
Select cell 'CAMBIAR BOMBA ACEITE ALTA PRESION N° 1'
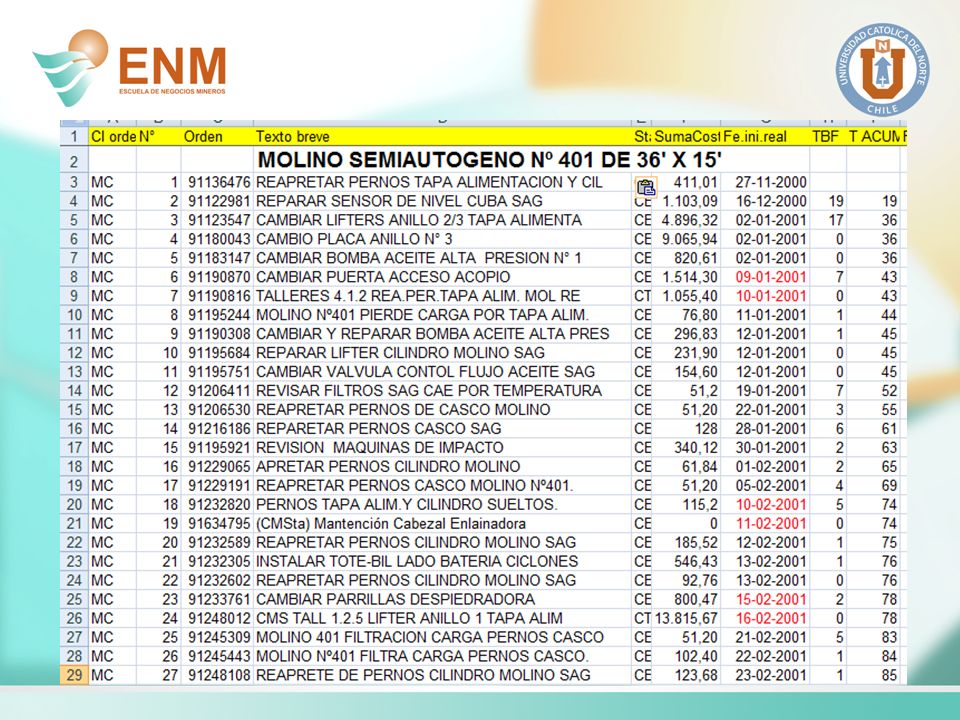pos(443,258)
